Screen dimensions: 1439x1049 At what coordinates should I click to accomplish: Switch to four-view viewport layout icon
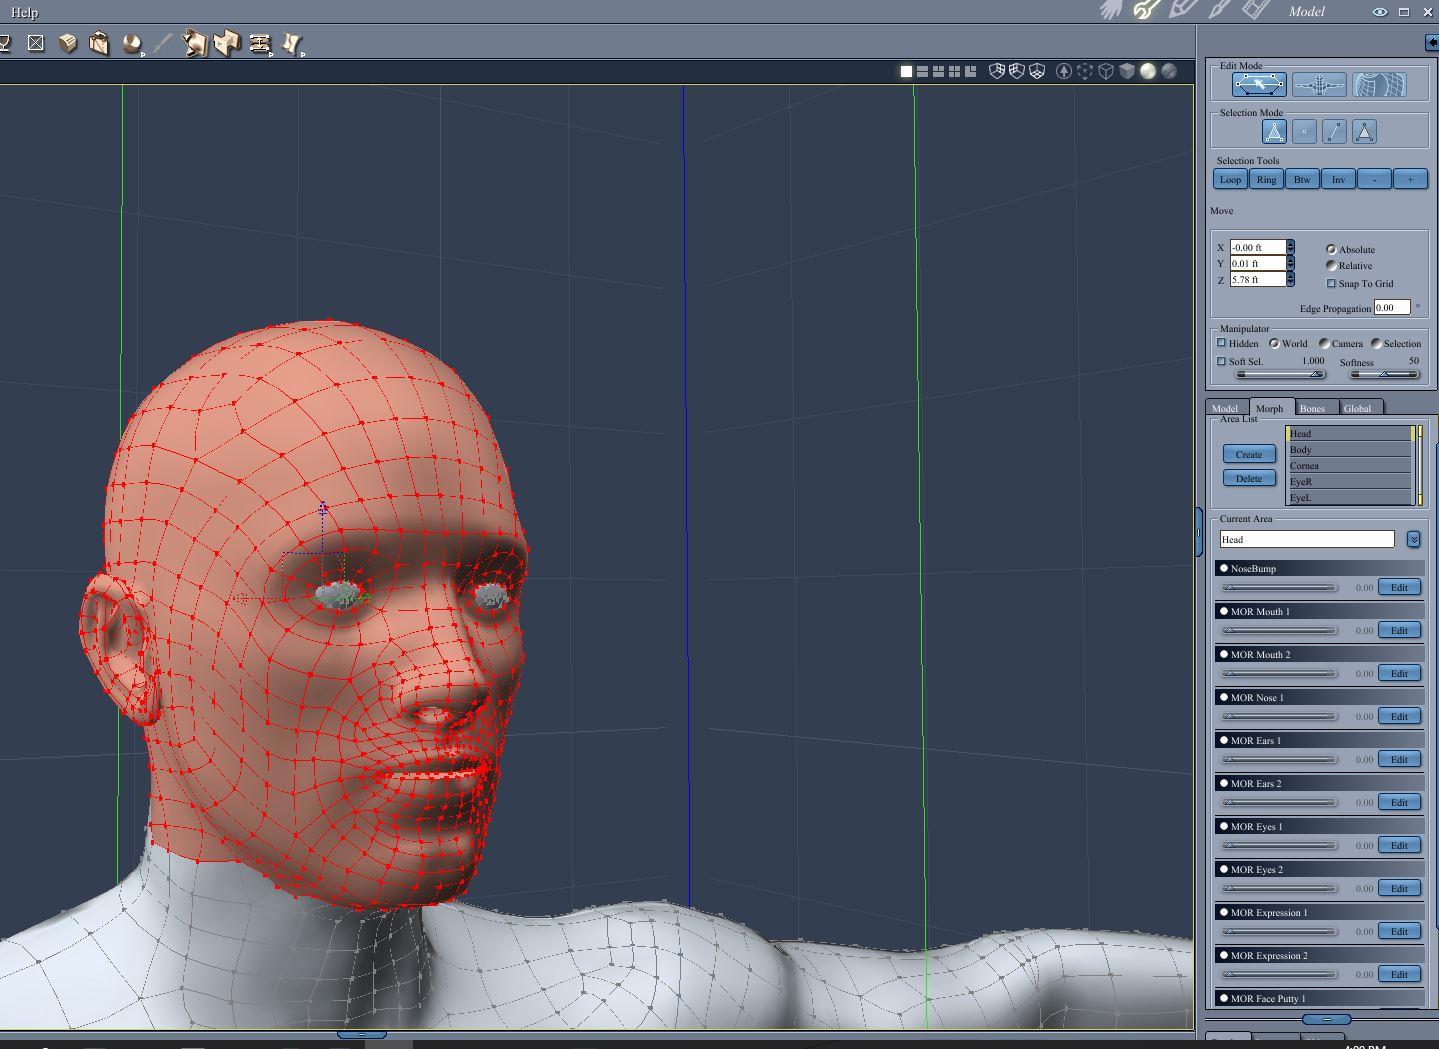[x=954, y=71]
